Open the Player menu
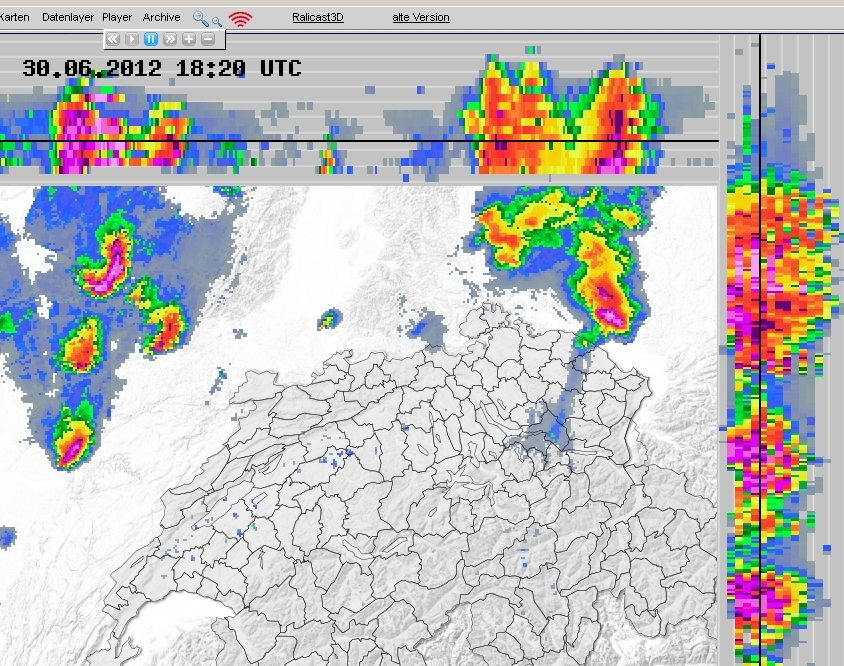The width and height of the screenshot is (844, 666). [117, 17]
